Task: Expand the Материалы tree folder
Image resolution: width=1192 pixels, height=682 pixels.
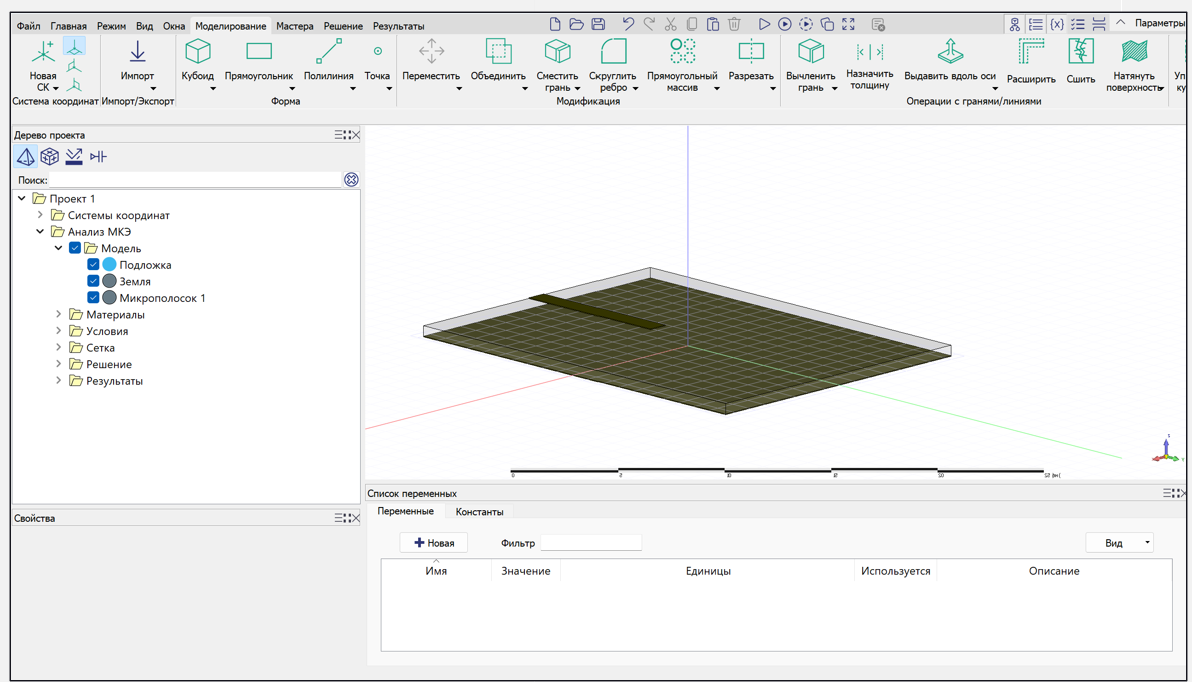Action: [58, 315]
